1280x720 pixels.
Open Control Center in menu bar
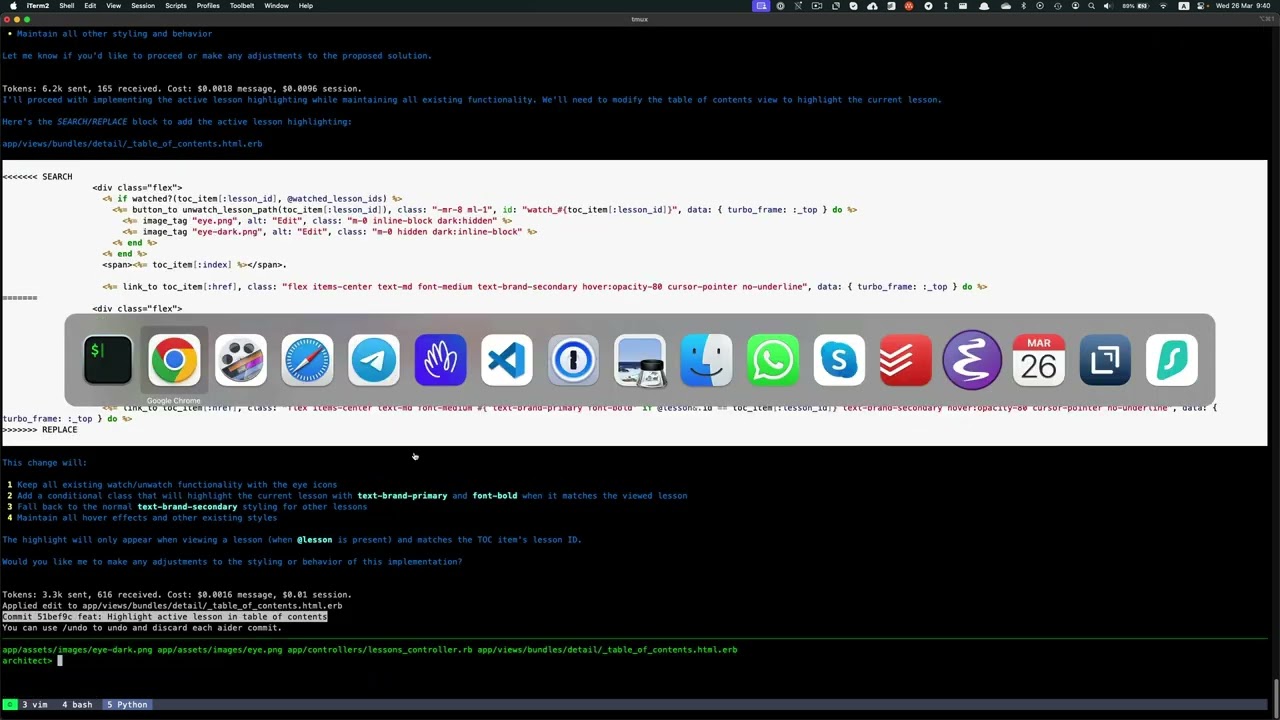click(x=1203, y=6)
